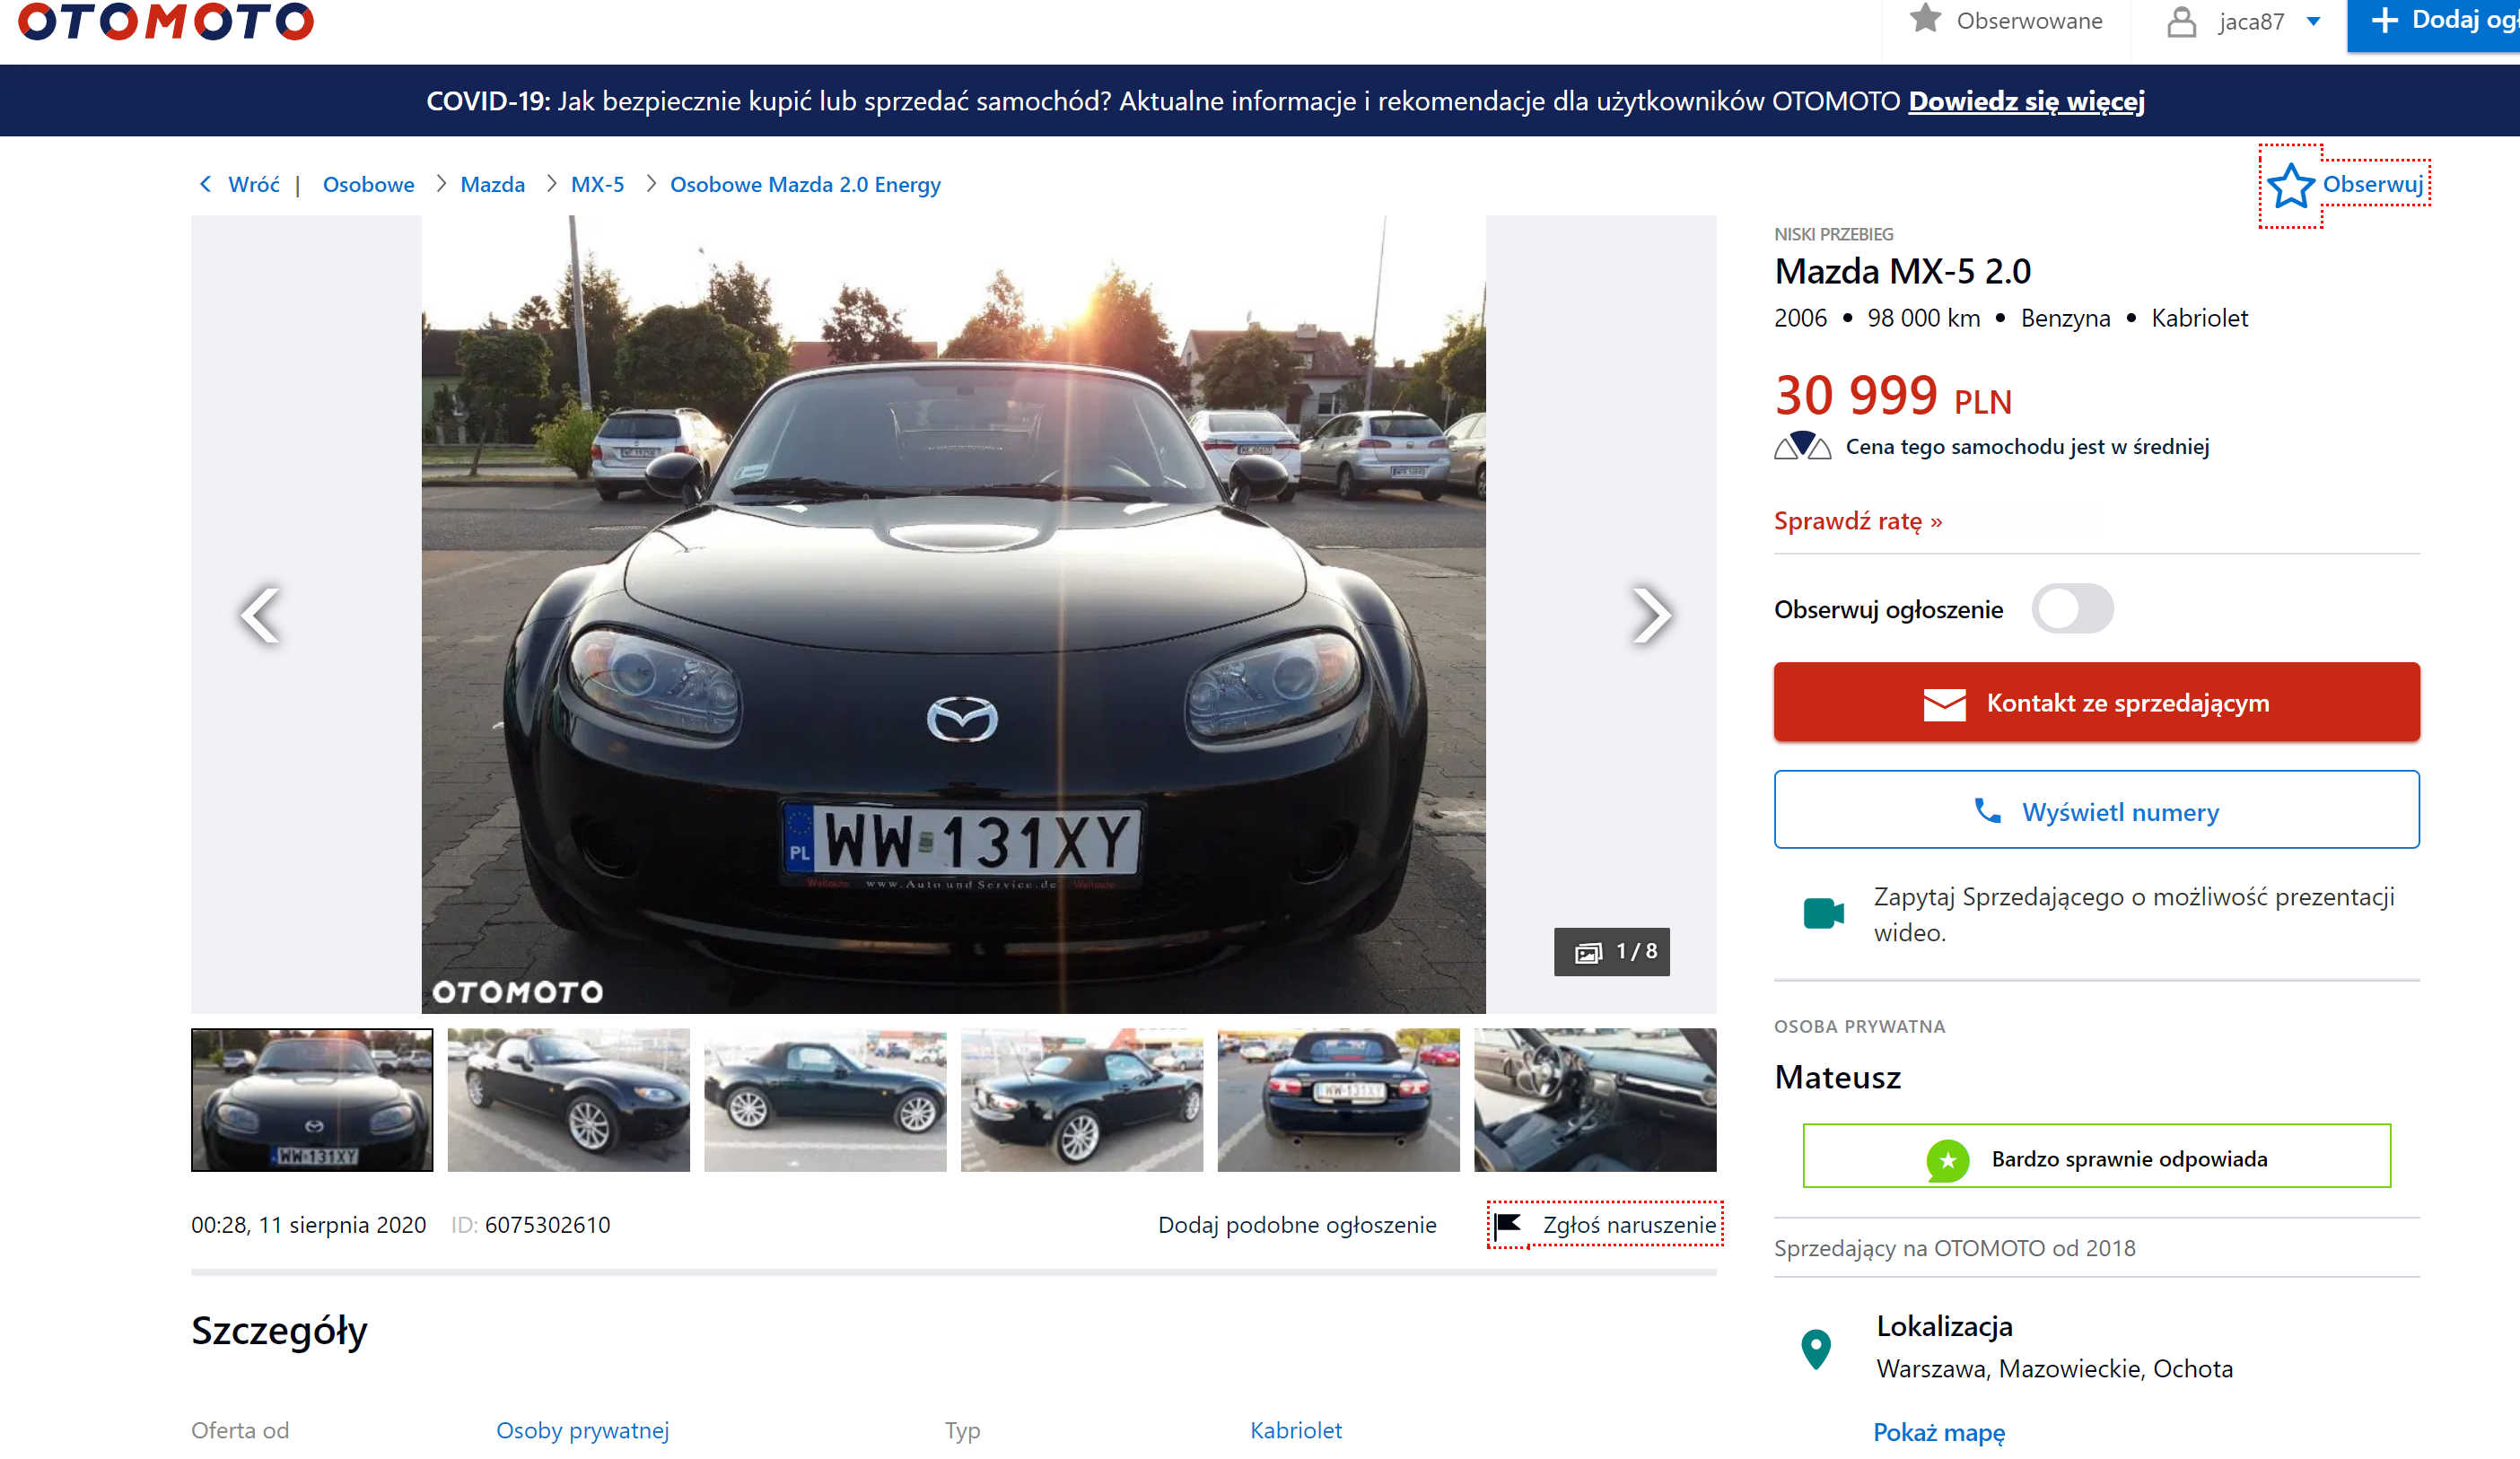Click seller name Mateusz
2520x1459 pixels.
(x=1837, y=1077)
